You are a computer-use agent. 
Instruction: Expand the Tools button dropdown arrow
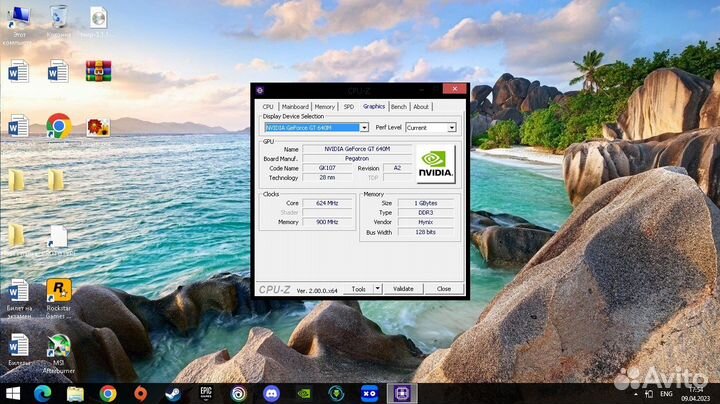click(x=377, y=288)
